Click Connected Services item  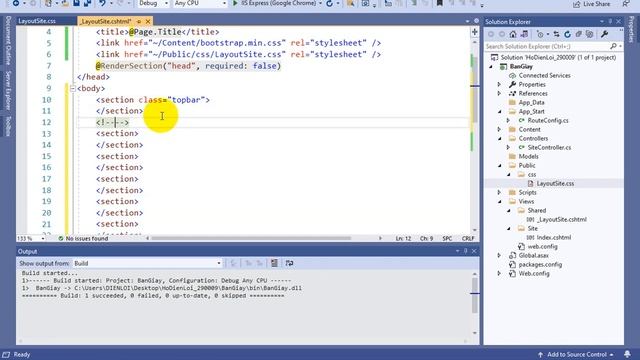[544, 76]
